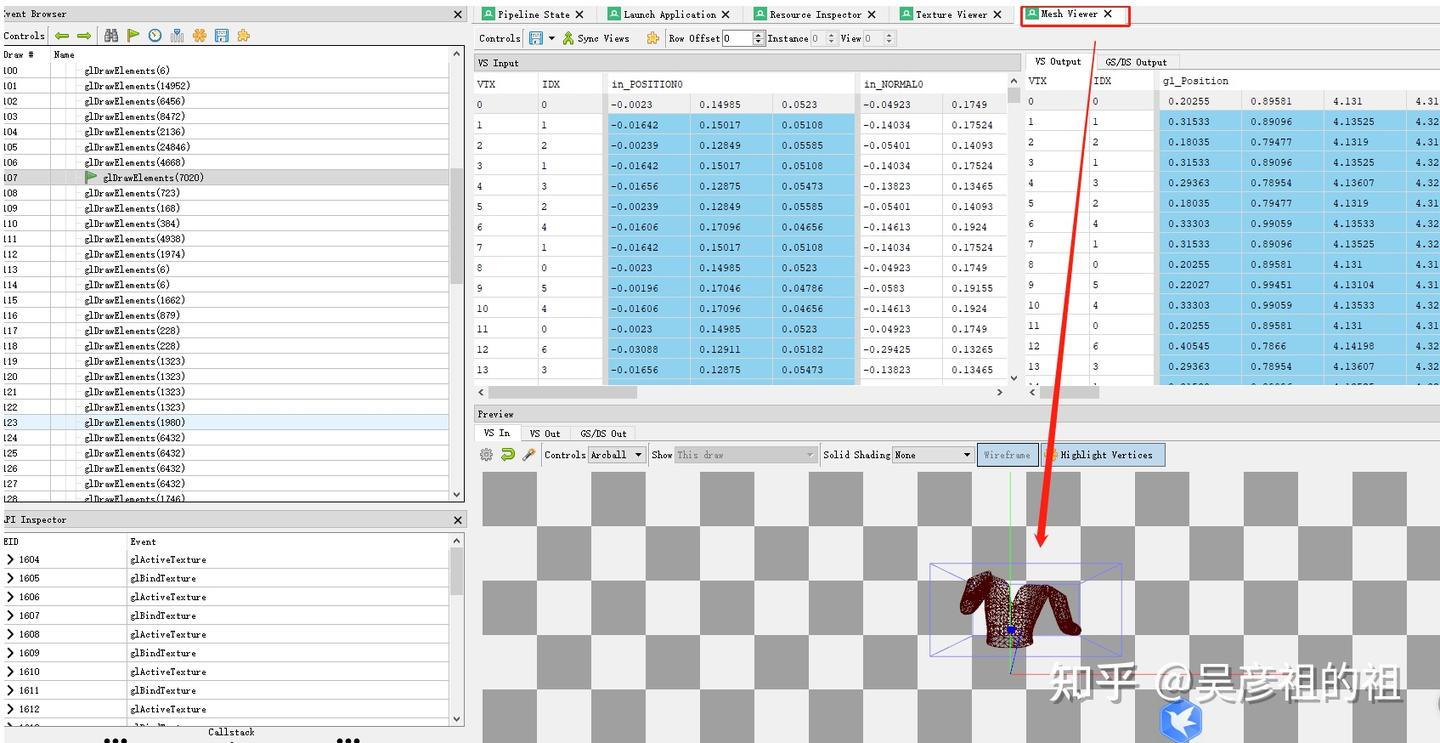
Task: Toggle Highlight Vertices in preview toolbar
Action: point(1103,454)
